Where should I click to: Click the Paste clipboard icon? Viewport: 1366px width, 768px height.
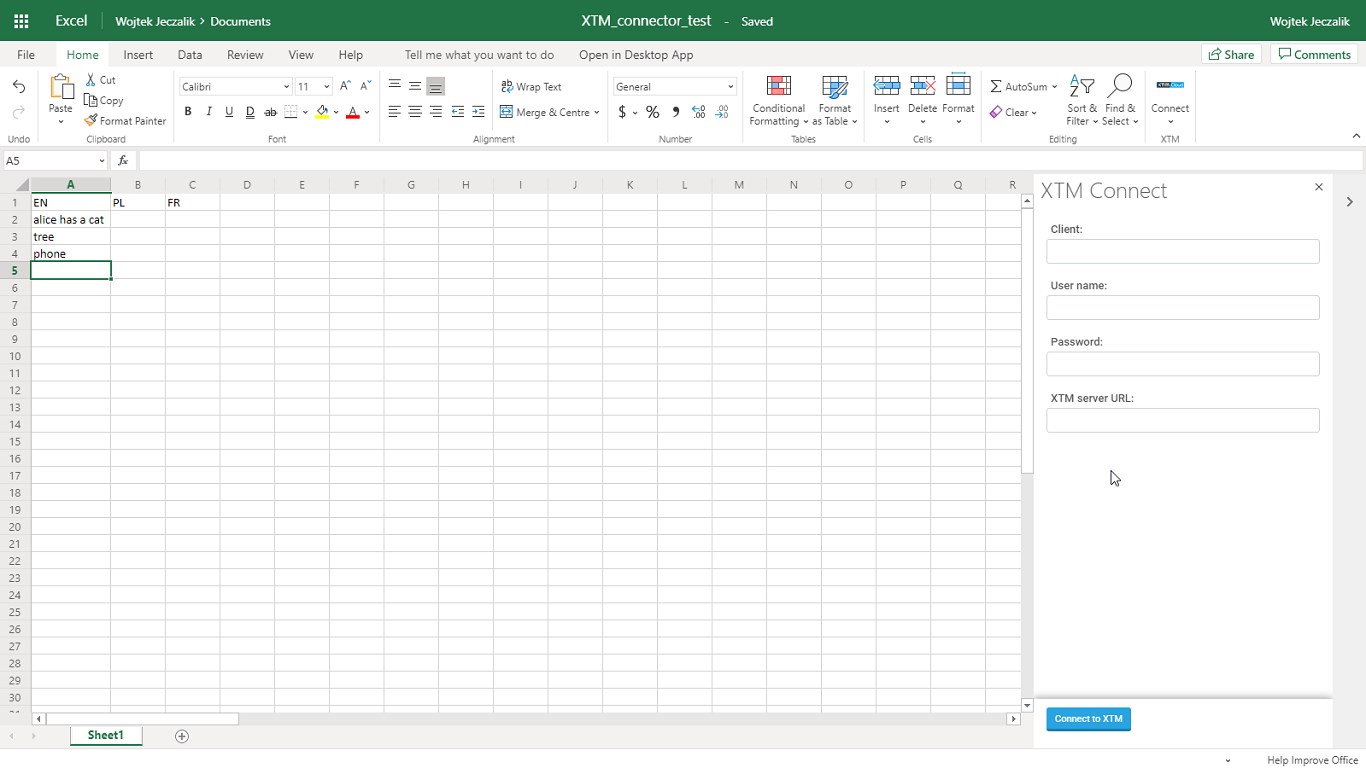[x=61, y=88]
